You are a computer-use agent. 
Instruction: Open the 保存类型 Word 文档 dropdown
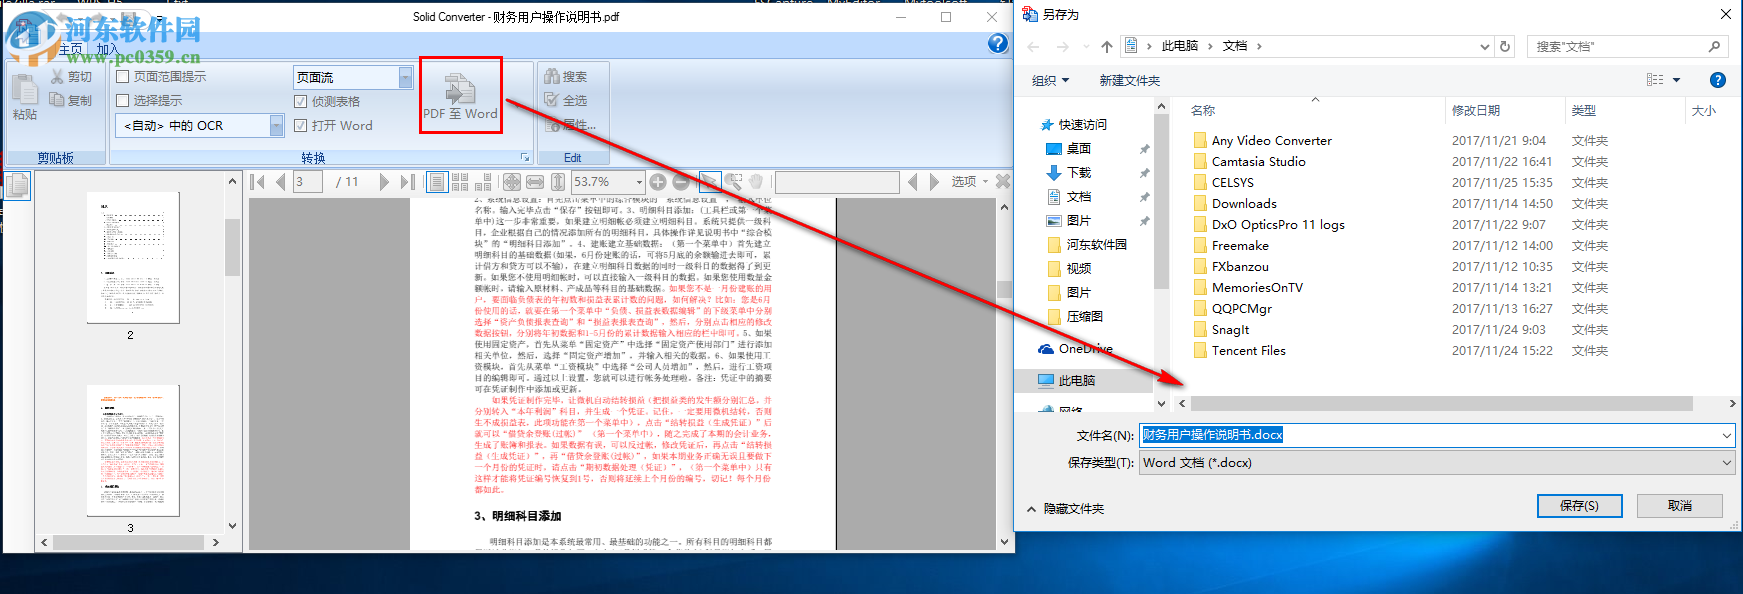point(1437,463)
